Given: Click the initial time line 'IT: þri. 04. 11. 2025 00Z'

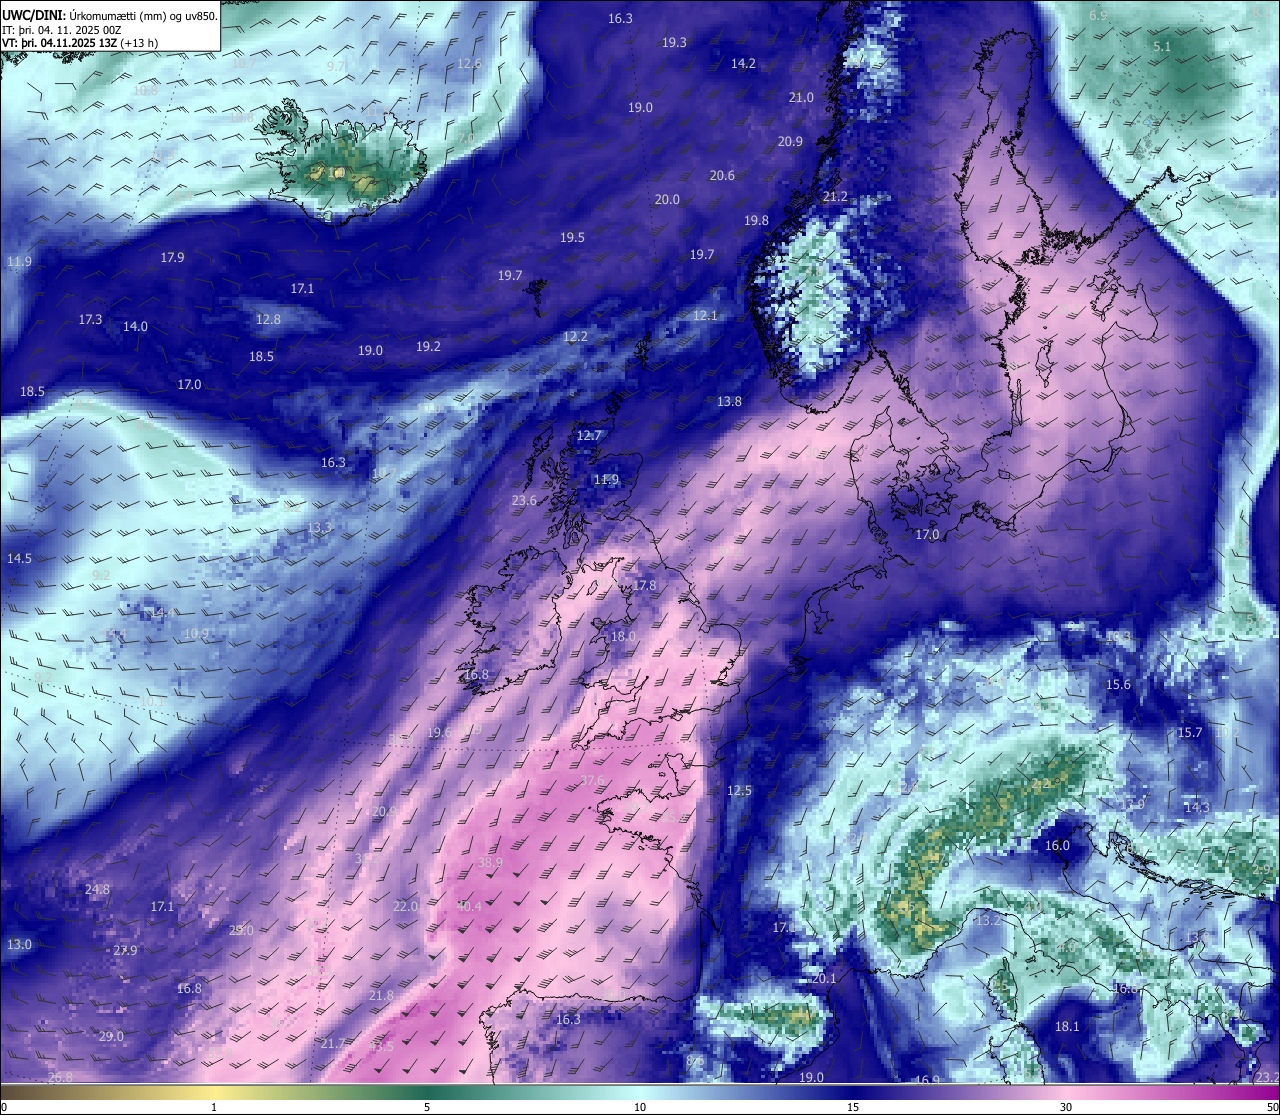Looking at the screenshot, I should tap(62, 30).
